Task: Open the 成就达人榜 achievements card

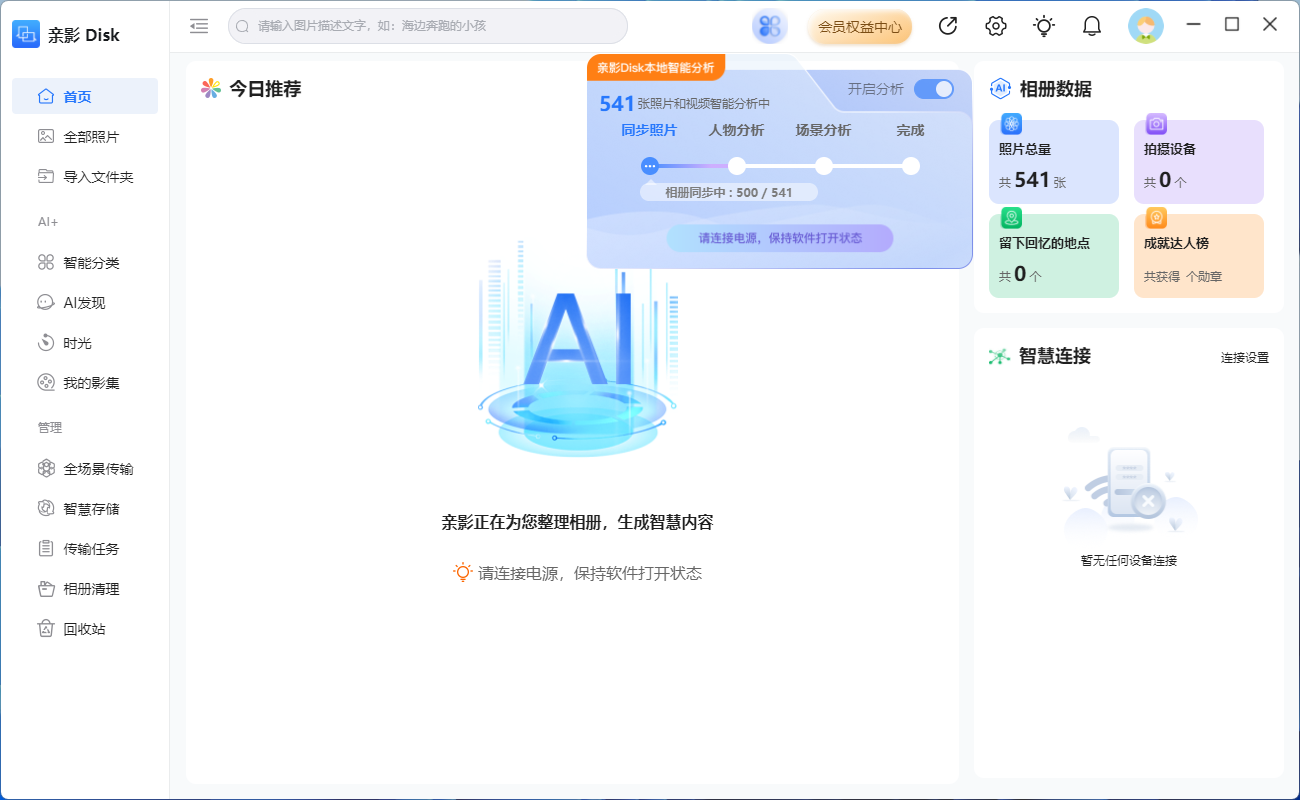Action: coord(1198,256)
